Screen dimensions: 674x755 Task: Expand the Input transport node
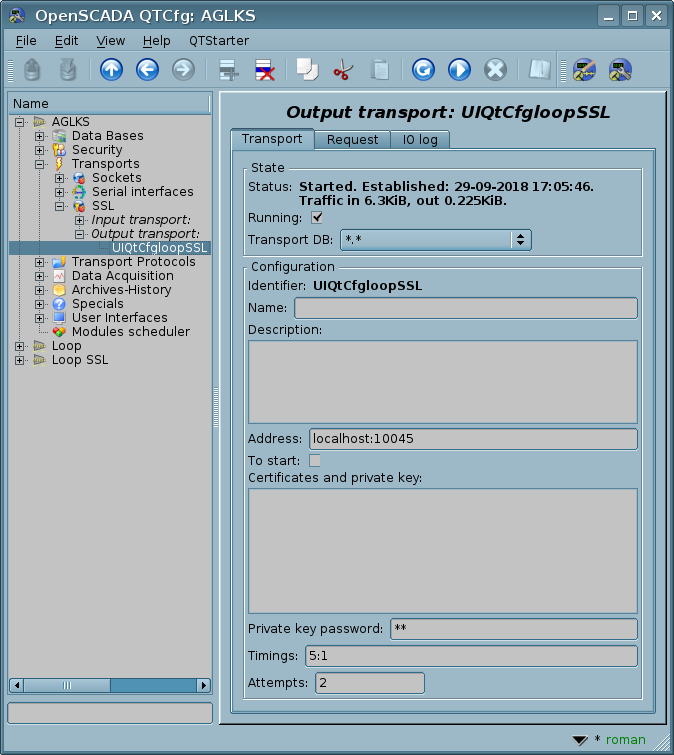click(79, 221)
